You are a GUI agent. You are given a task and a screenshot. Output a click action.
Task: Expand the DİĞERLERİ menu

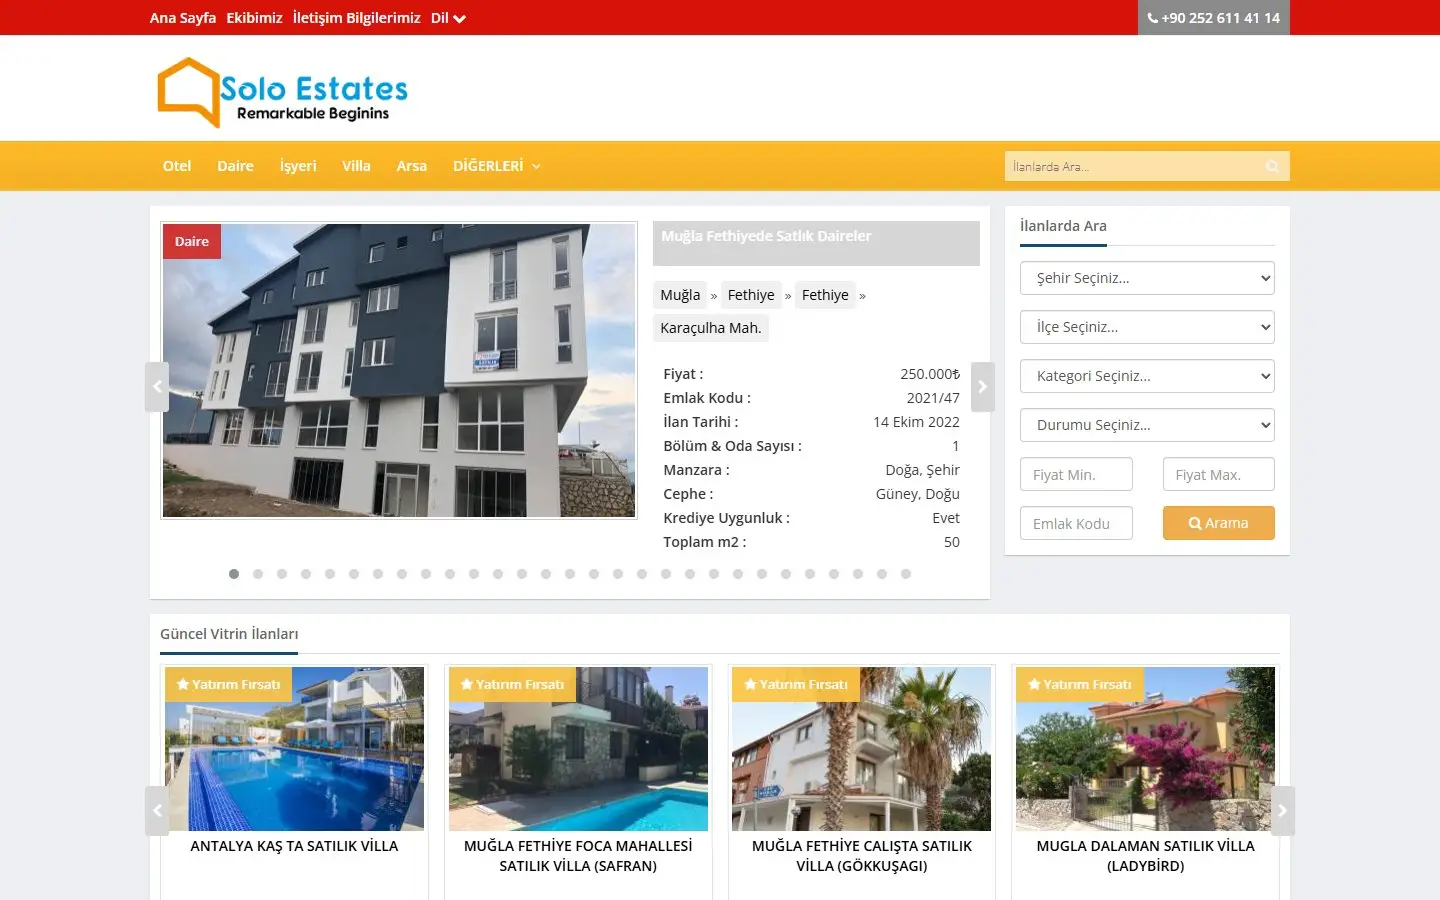(496, 166)
